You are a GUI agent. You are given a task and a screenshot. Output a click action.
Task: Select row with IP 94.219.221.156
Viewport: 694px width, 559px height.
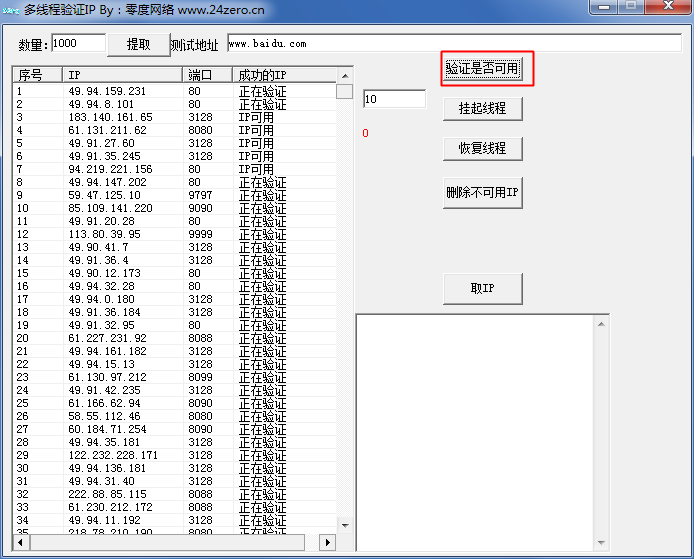tap(174, 169)
